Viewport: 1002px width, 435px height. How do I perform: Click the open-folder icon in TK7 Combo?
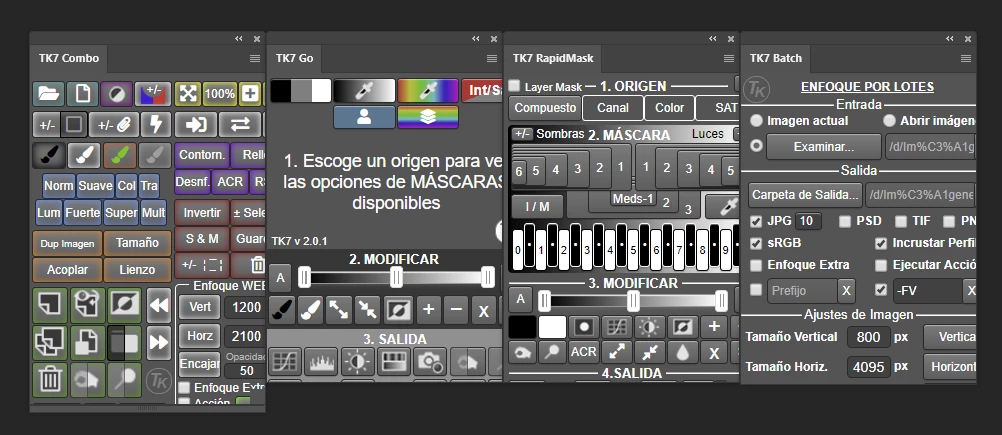(49, 93)
